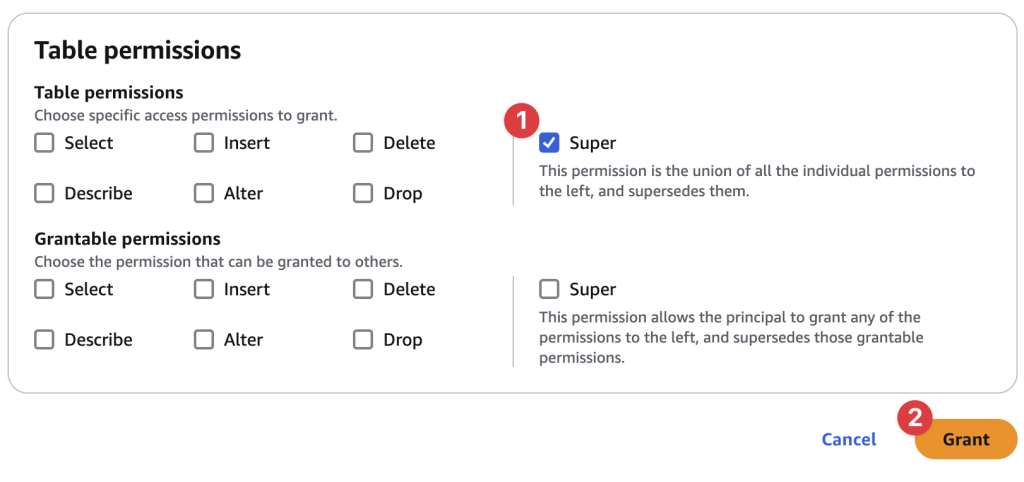Uncheck the checked Super table permission

tap(549, 143)
